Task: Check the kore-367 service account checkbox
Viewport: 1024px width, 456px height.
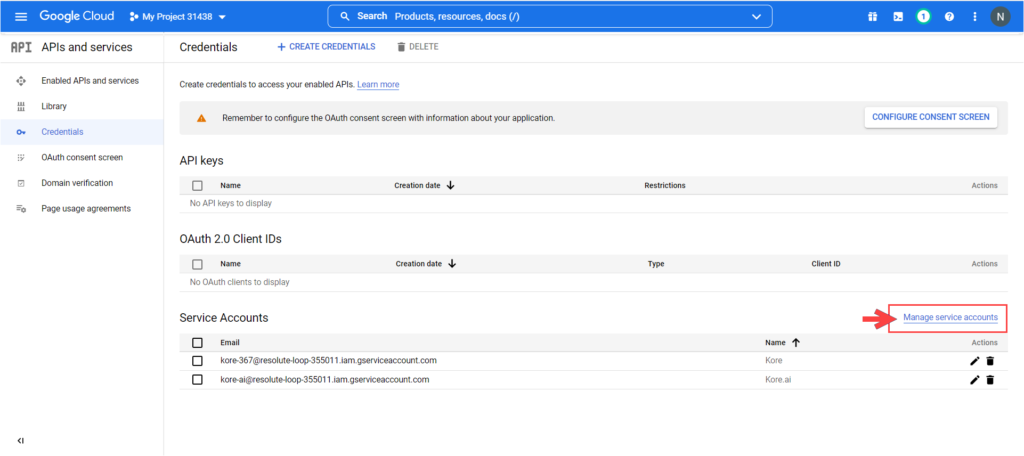Action: coord(197,361)
